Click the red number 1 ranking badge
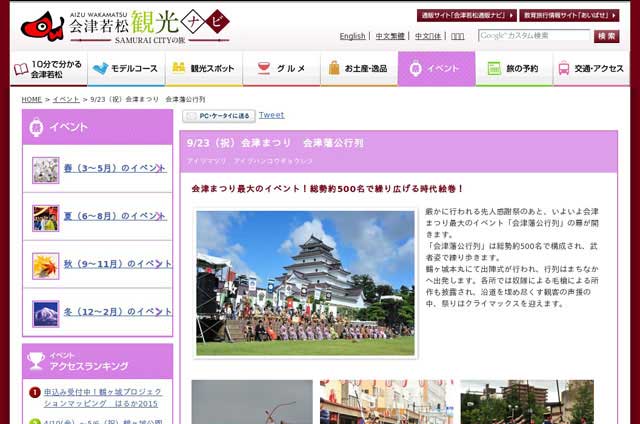 (x=35, y=392)
